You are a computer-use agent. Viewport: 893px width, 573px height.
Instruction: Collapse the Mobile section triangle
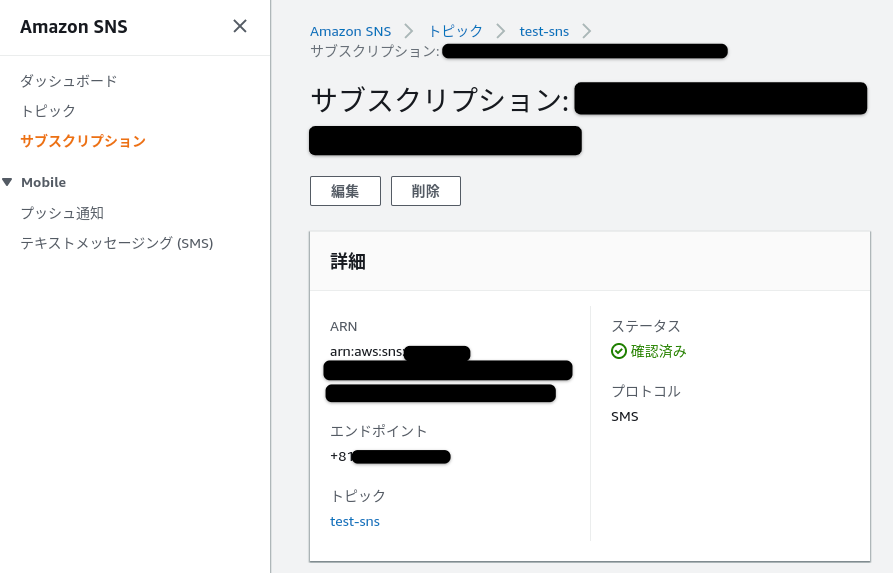click(x=7, y=182)
